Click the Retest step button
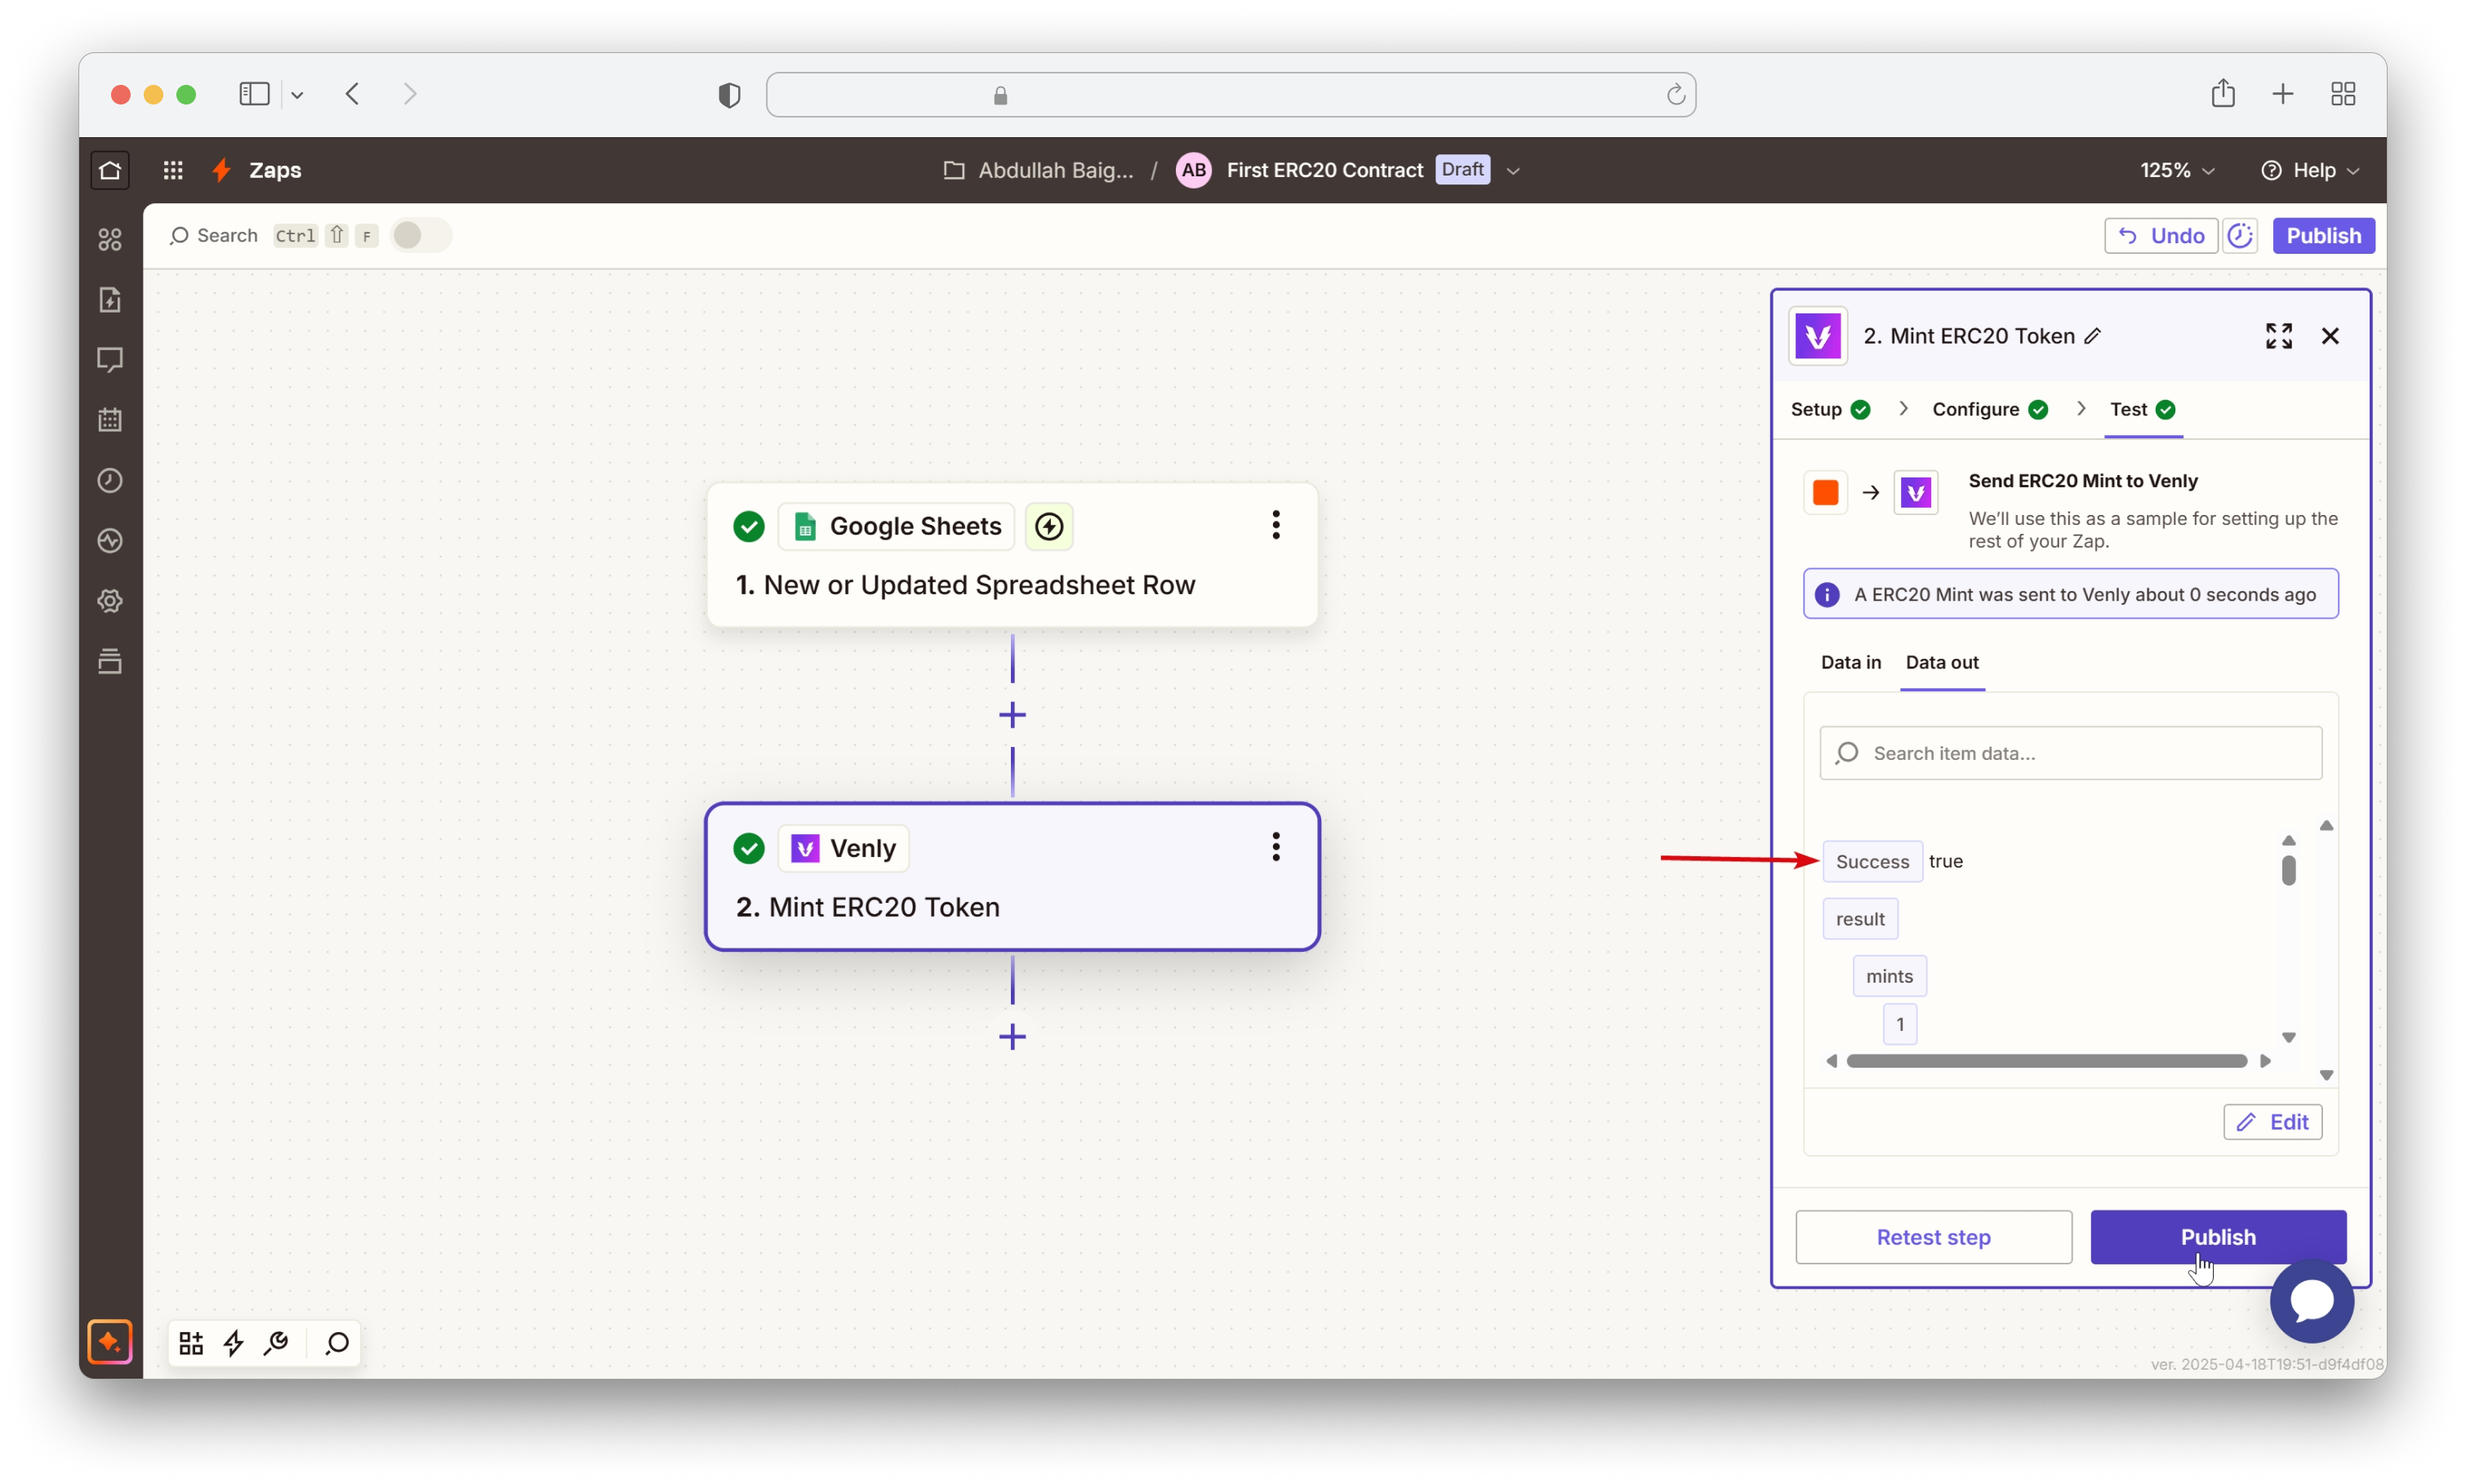2466x1484 pixels. tap(1932, 1237)
